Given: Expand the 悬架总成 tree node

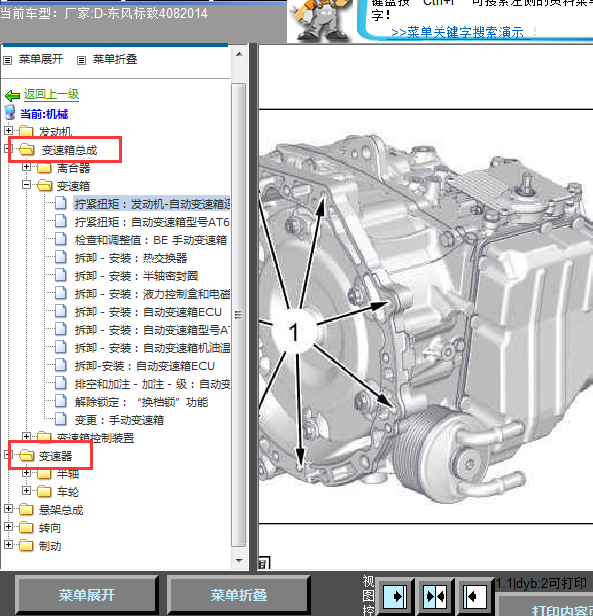Looking at the screenshot, I should [8, 508].
